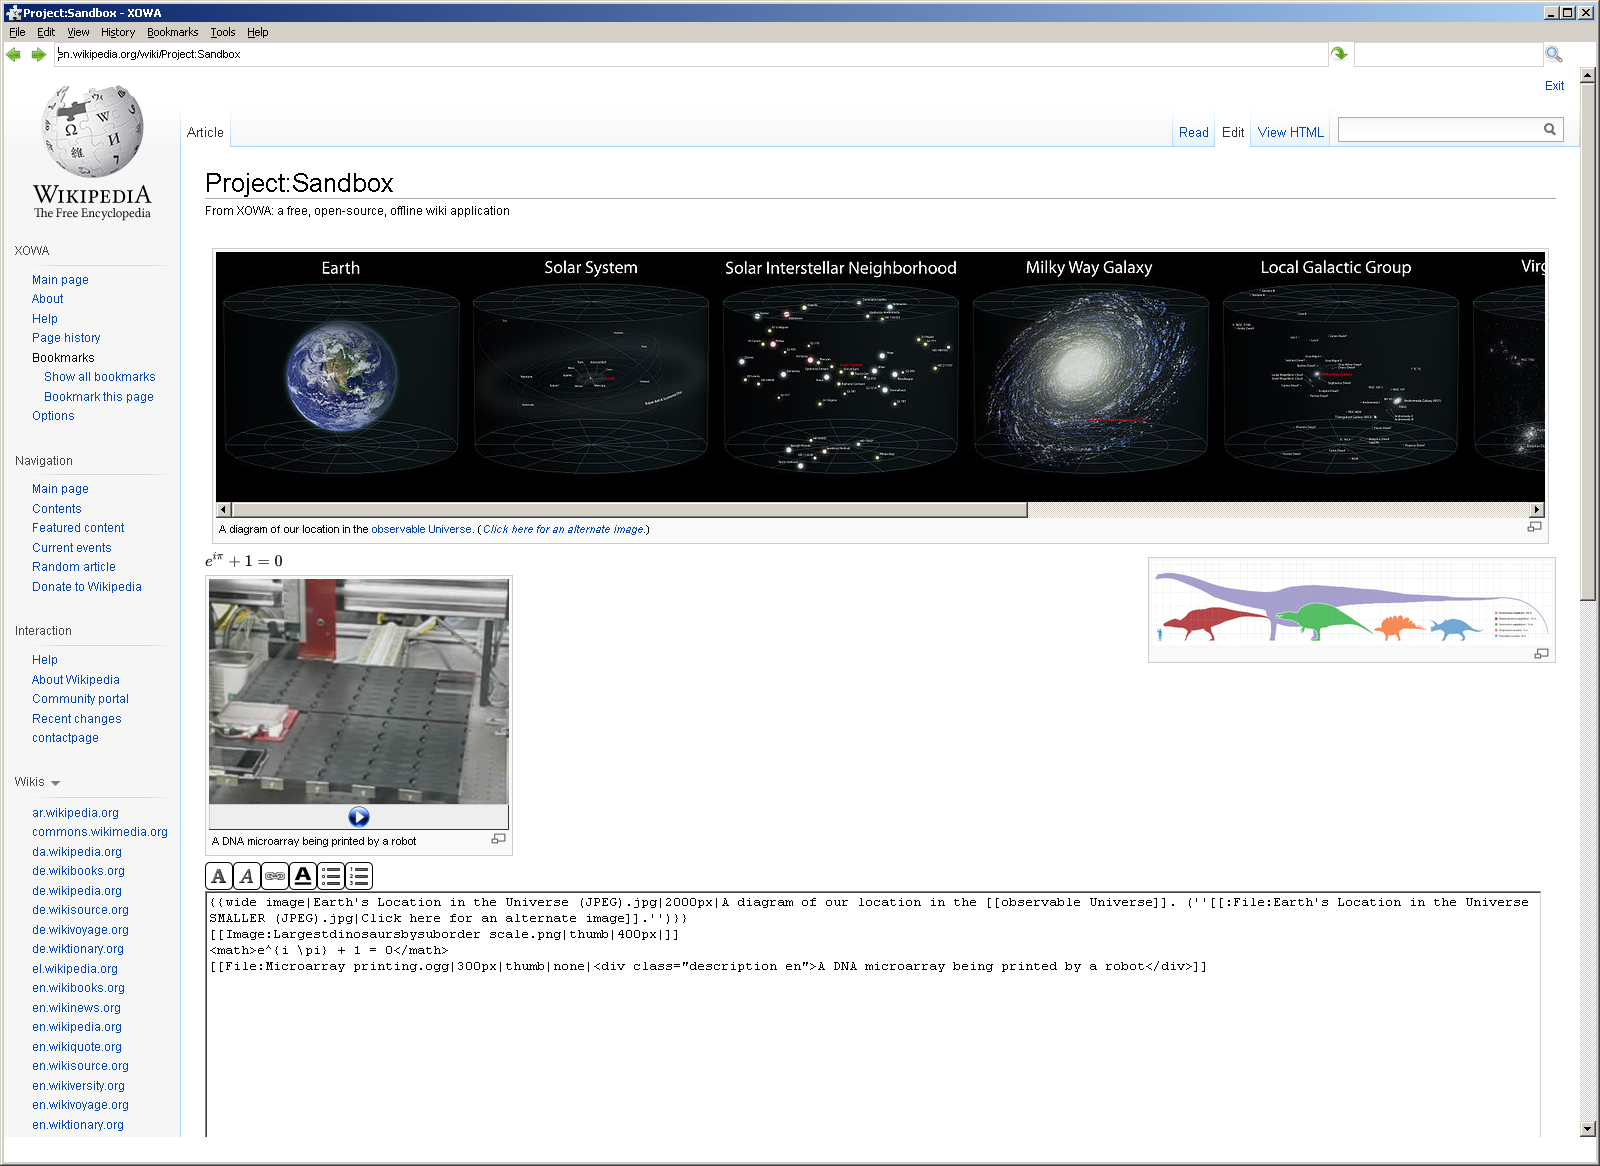This screenshot has height=1166, width=1600.
Task: Go back with the green back arrow
Action: (14, 55)
